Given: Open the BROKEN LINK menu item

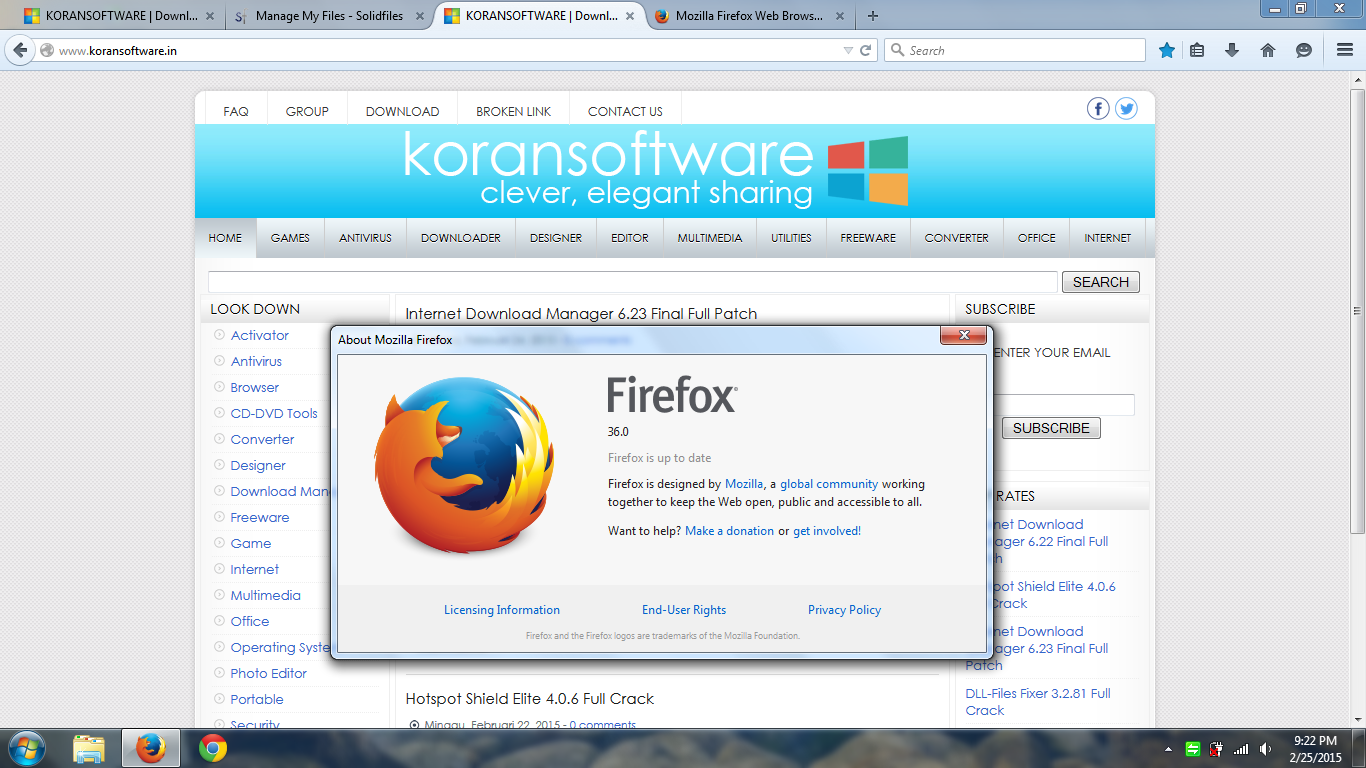Looking at the screenshot, I should point(514,111).
